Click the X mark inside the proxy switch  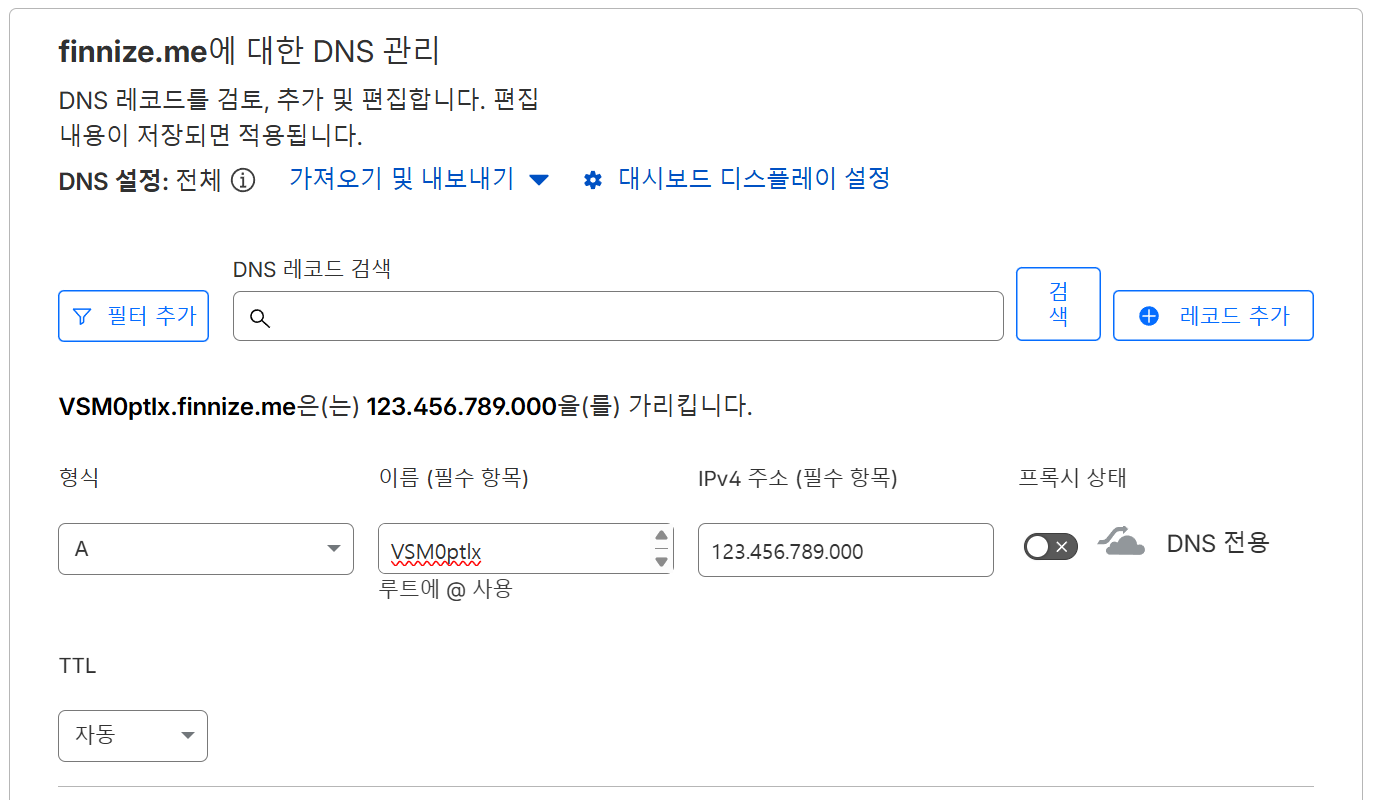pos(1061,546)
